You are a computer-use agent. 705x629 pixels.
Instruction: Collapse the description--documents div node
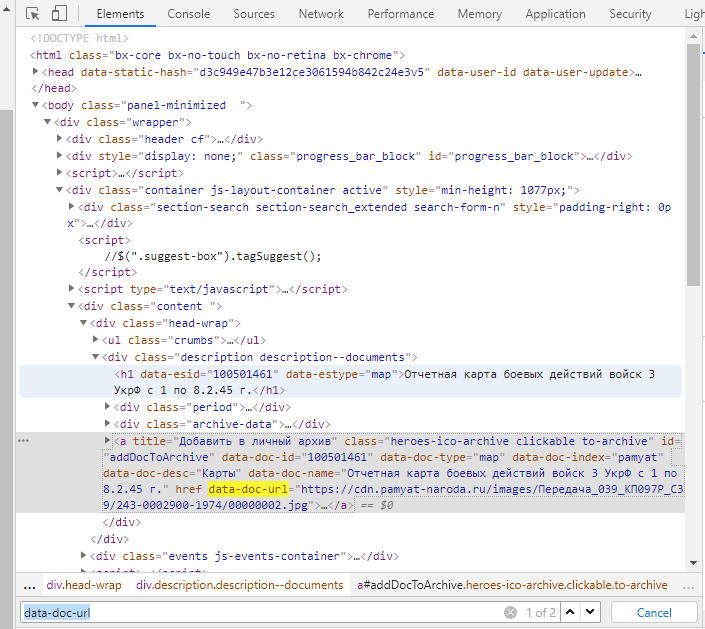click(x=95, y=357)
